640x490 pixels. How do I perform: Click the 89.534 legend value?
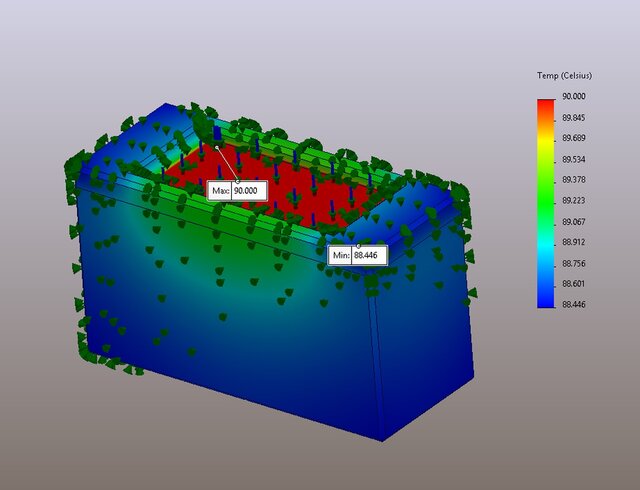[574, 159]
